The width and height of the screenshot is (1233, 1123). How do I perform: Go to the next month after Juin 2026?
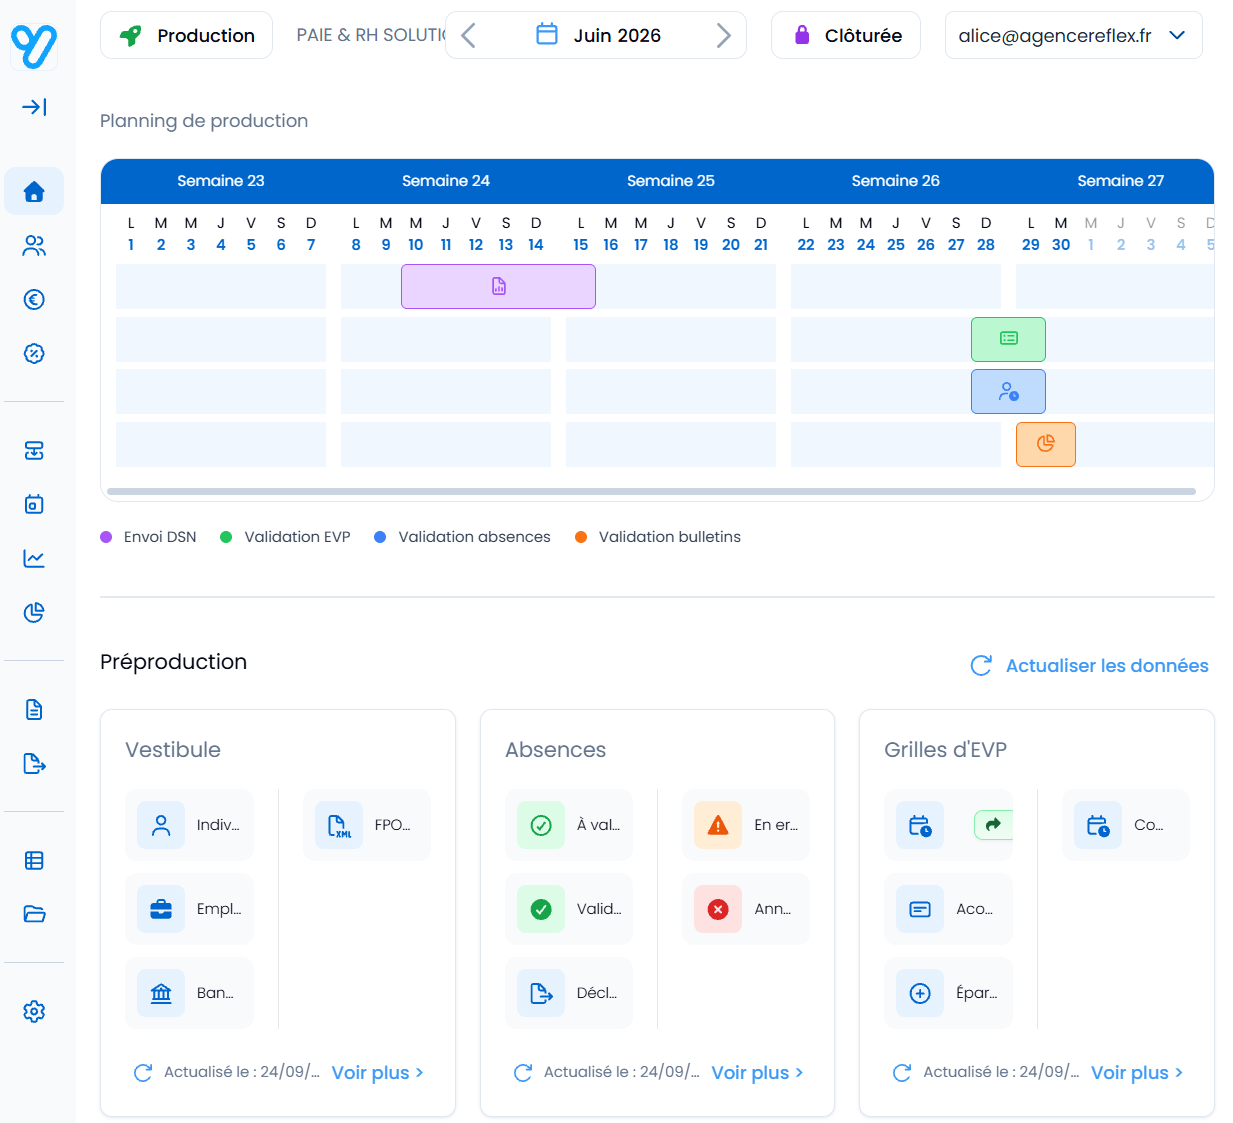(724, 36)
